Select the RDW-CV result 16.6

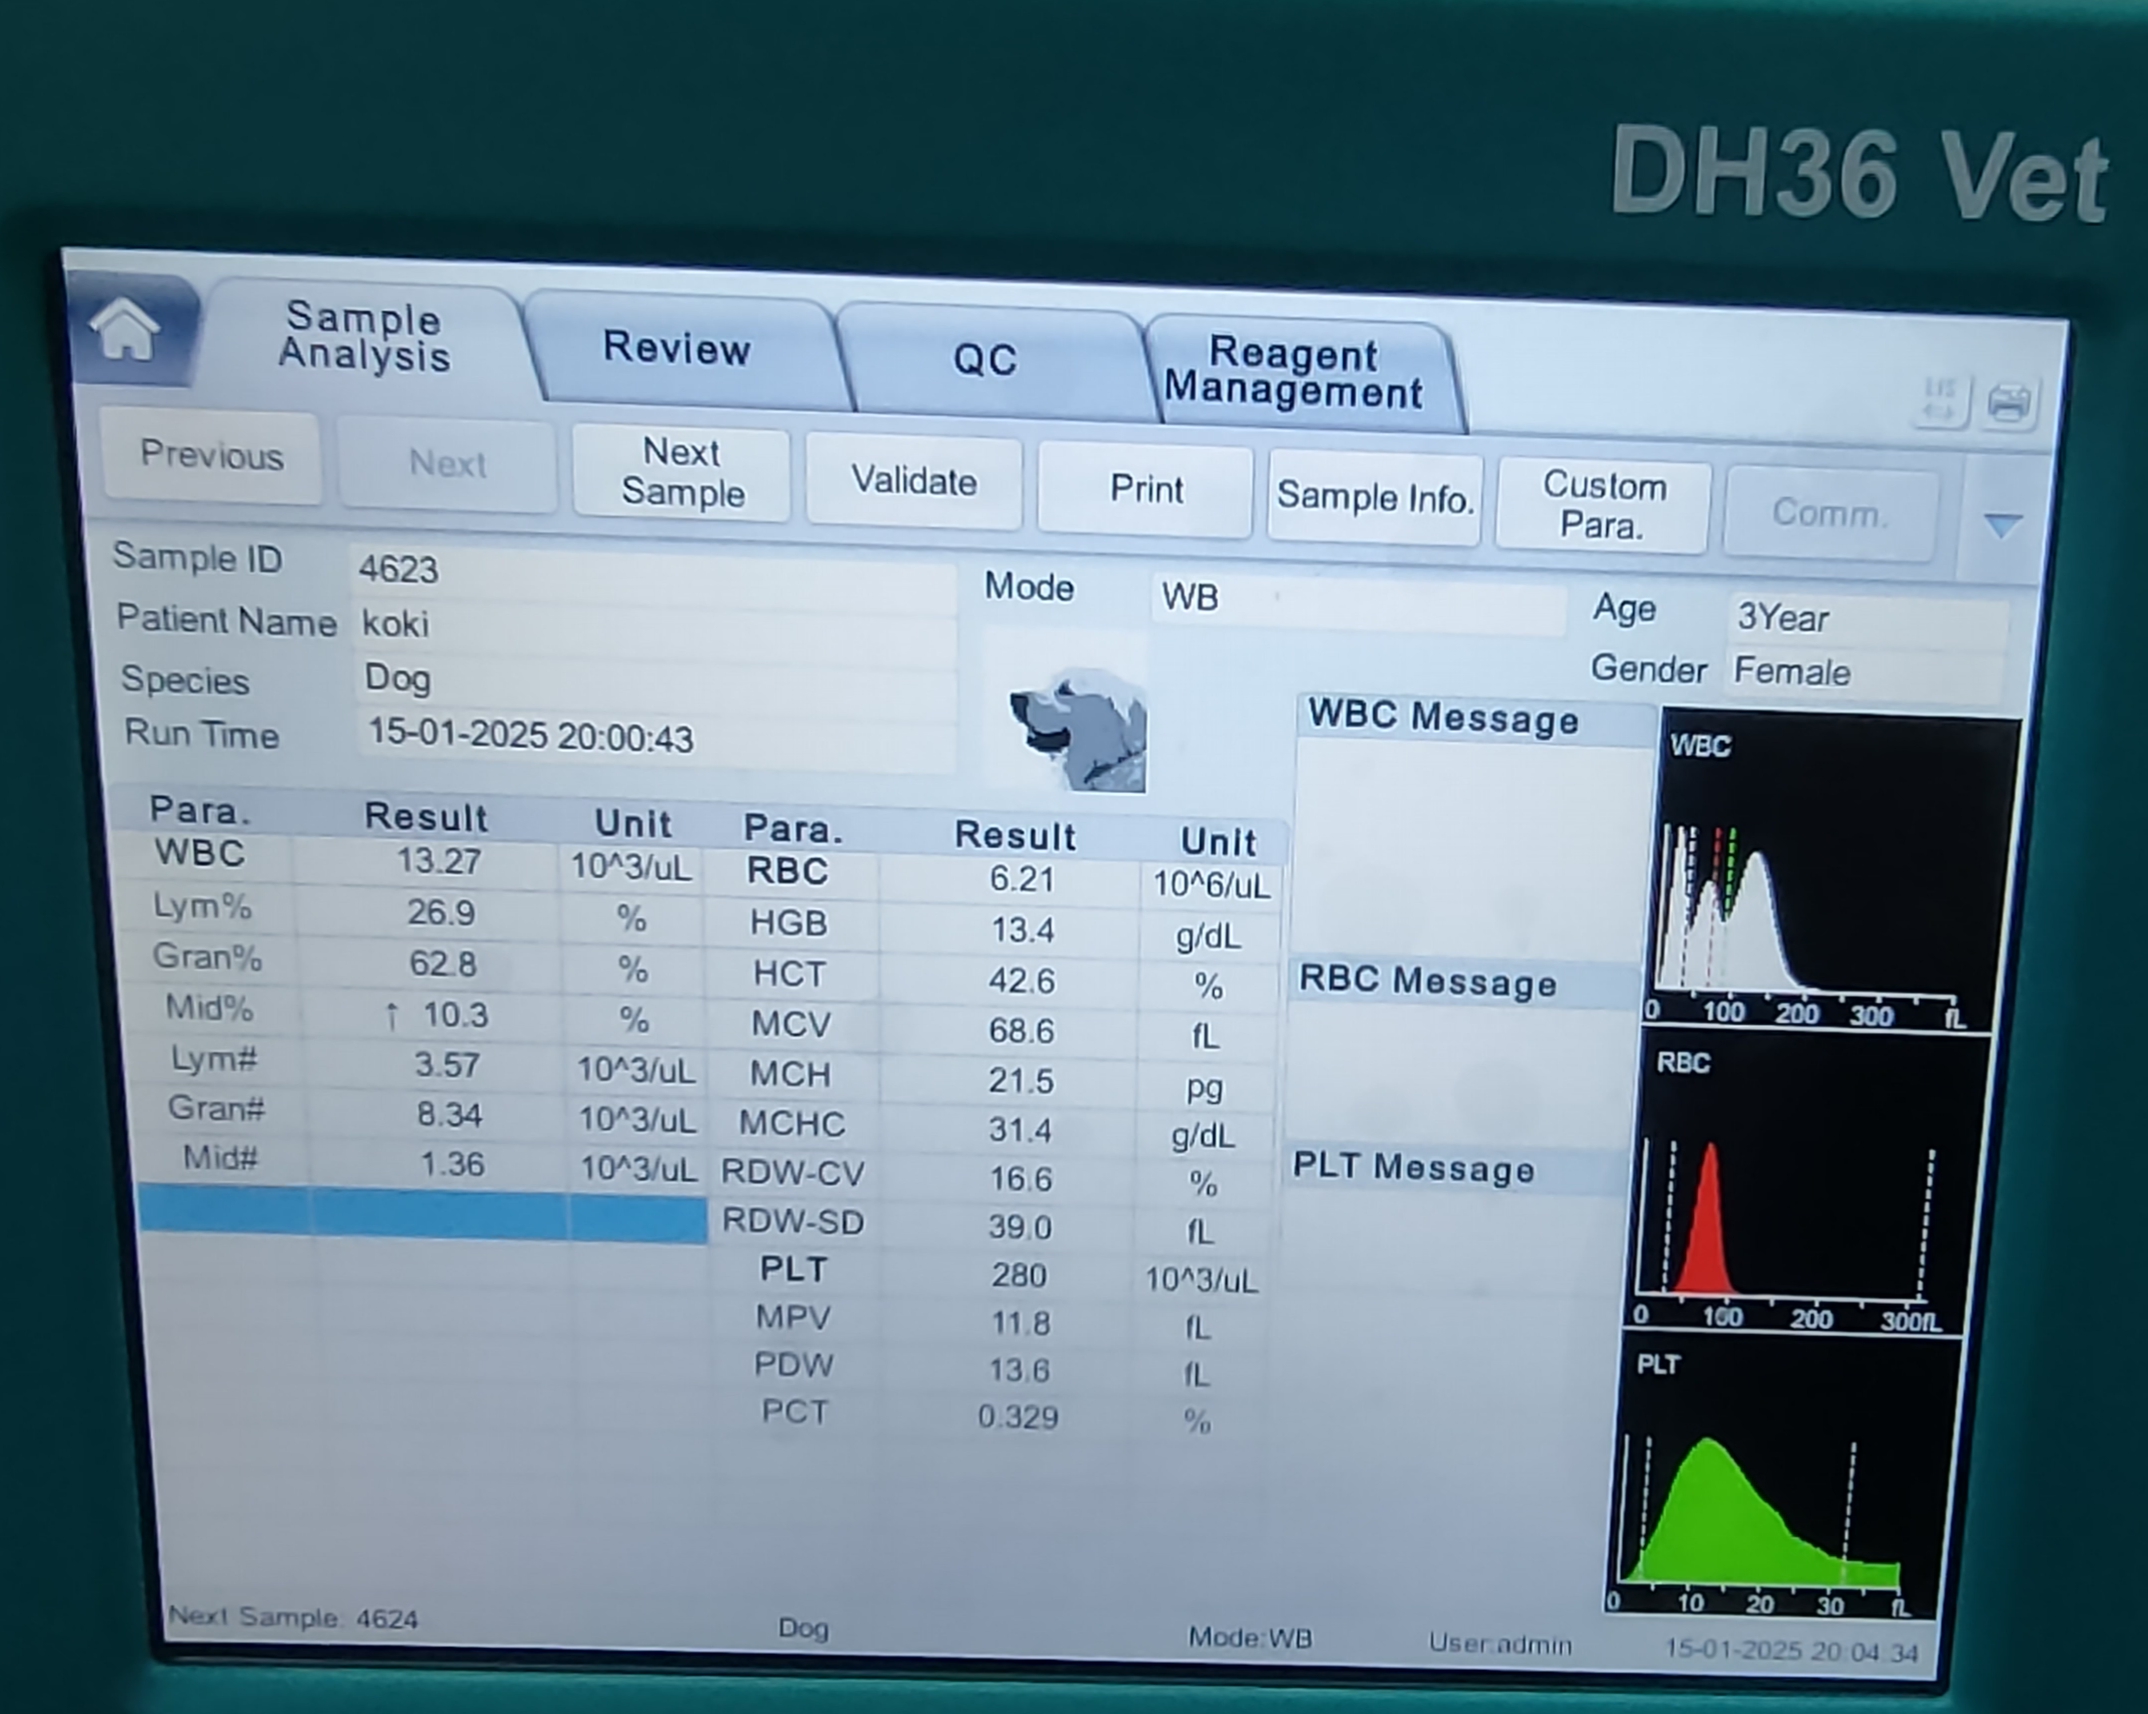point(1020,1179)
